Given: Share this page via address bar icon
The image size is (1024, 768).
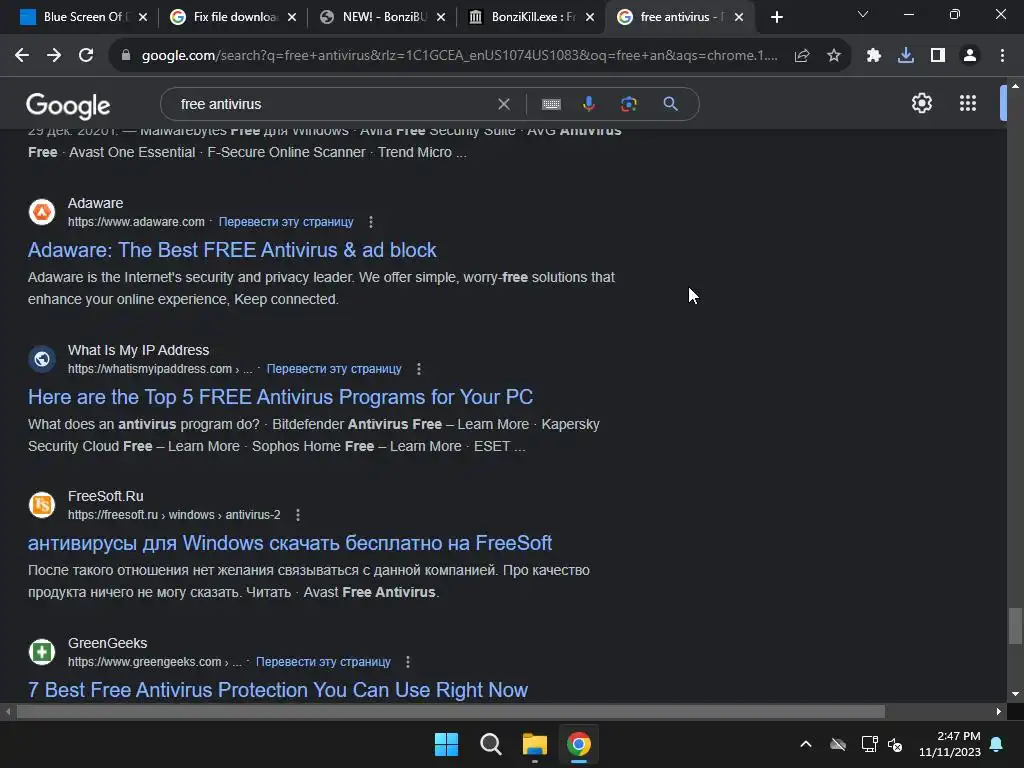Looking at the screenshot, I should (x=802, y=56).
